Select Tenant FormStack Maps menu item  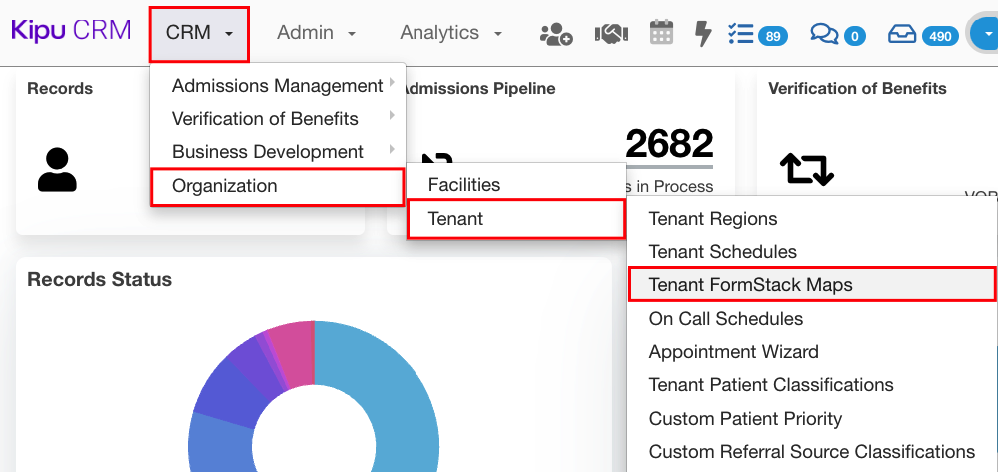750,285
